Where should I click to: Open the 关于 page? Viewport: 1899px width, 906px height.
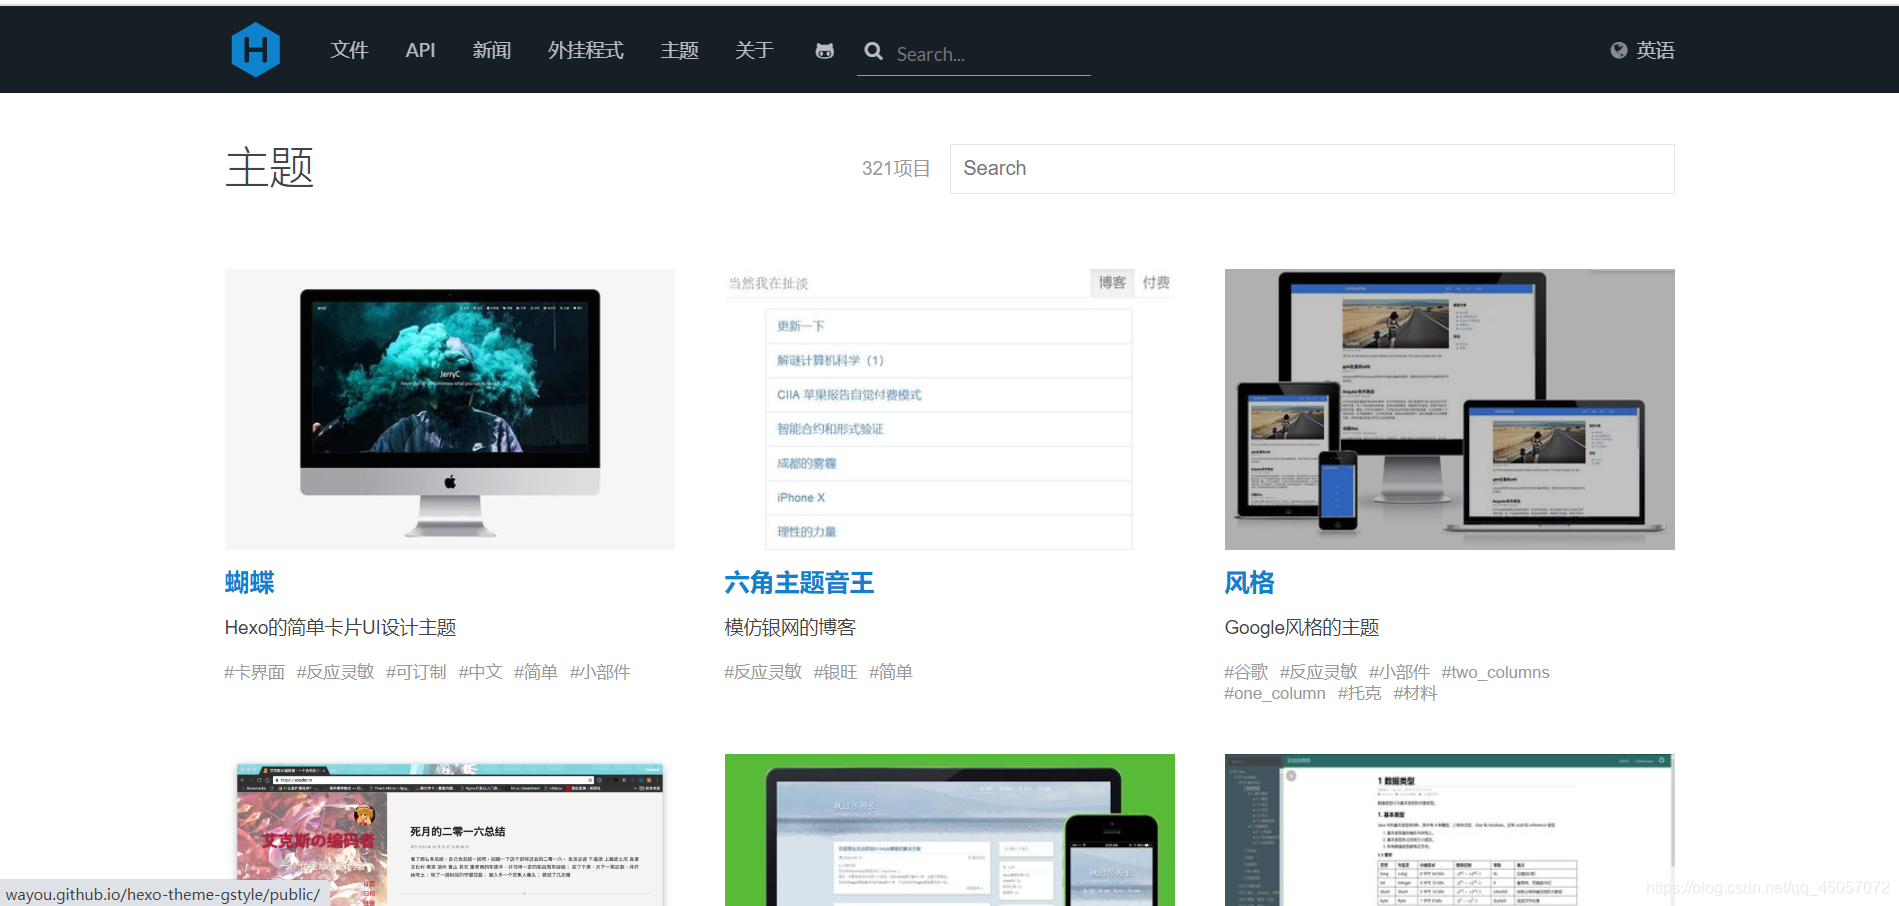coord(754,50)
